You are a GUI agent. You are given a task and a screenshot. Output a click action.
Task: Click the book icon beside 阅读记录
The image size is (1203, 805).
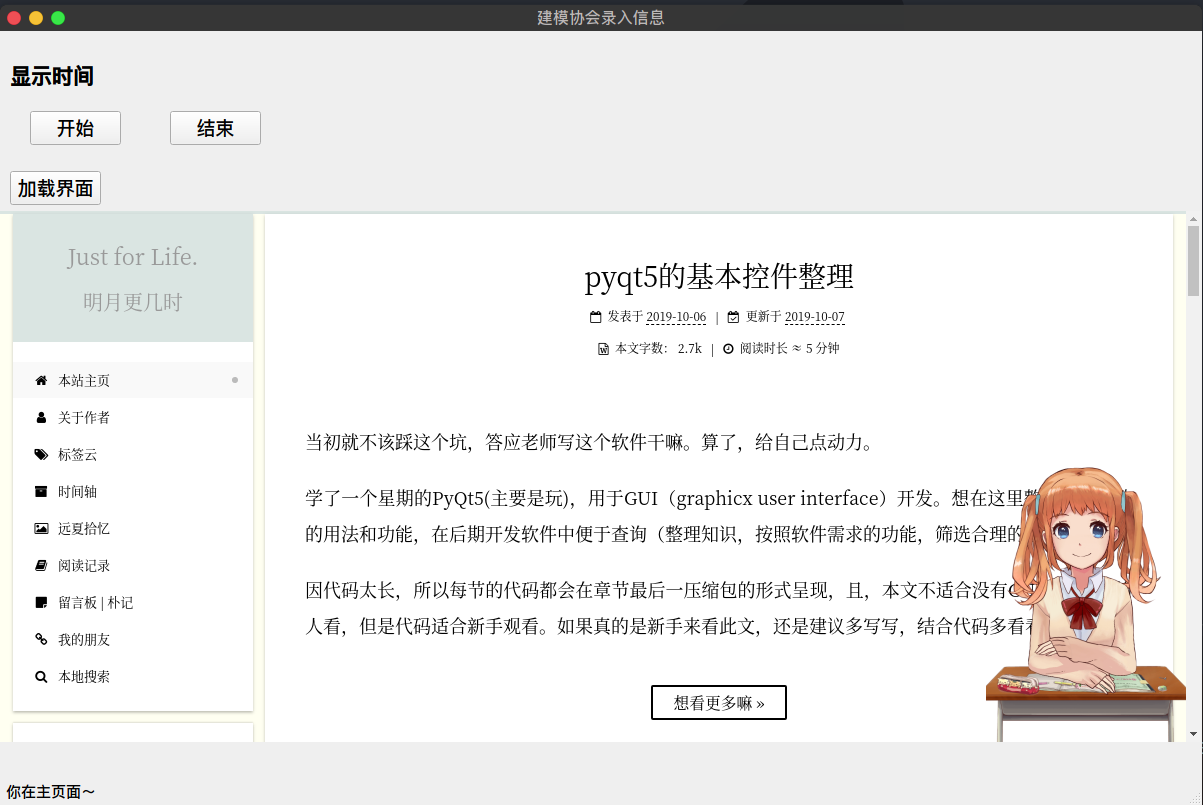click(41, 566)
